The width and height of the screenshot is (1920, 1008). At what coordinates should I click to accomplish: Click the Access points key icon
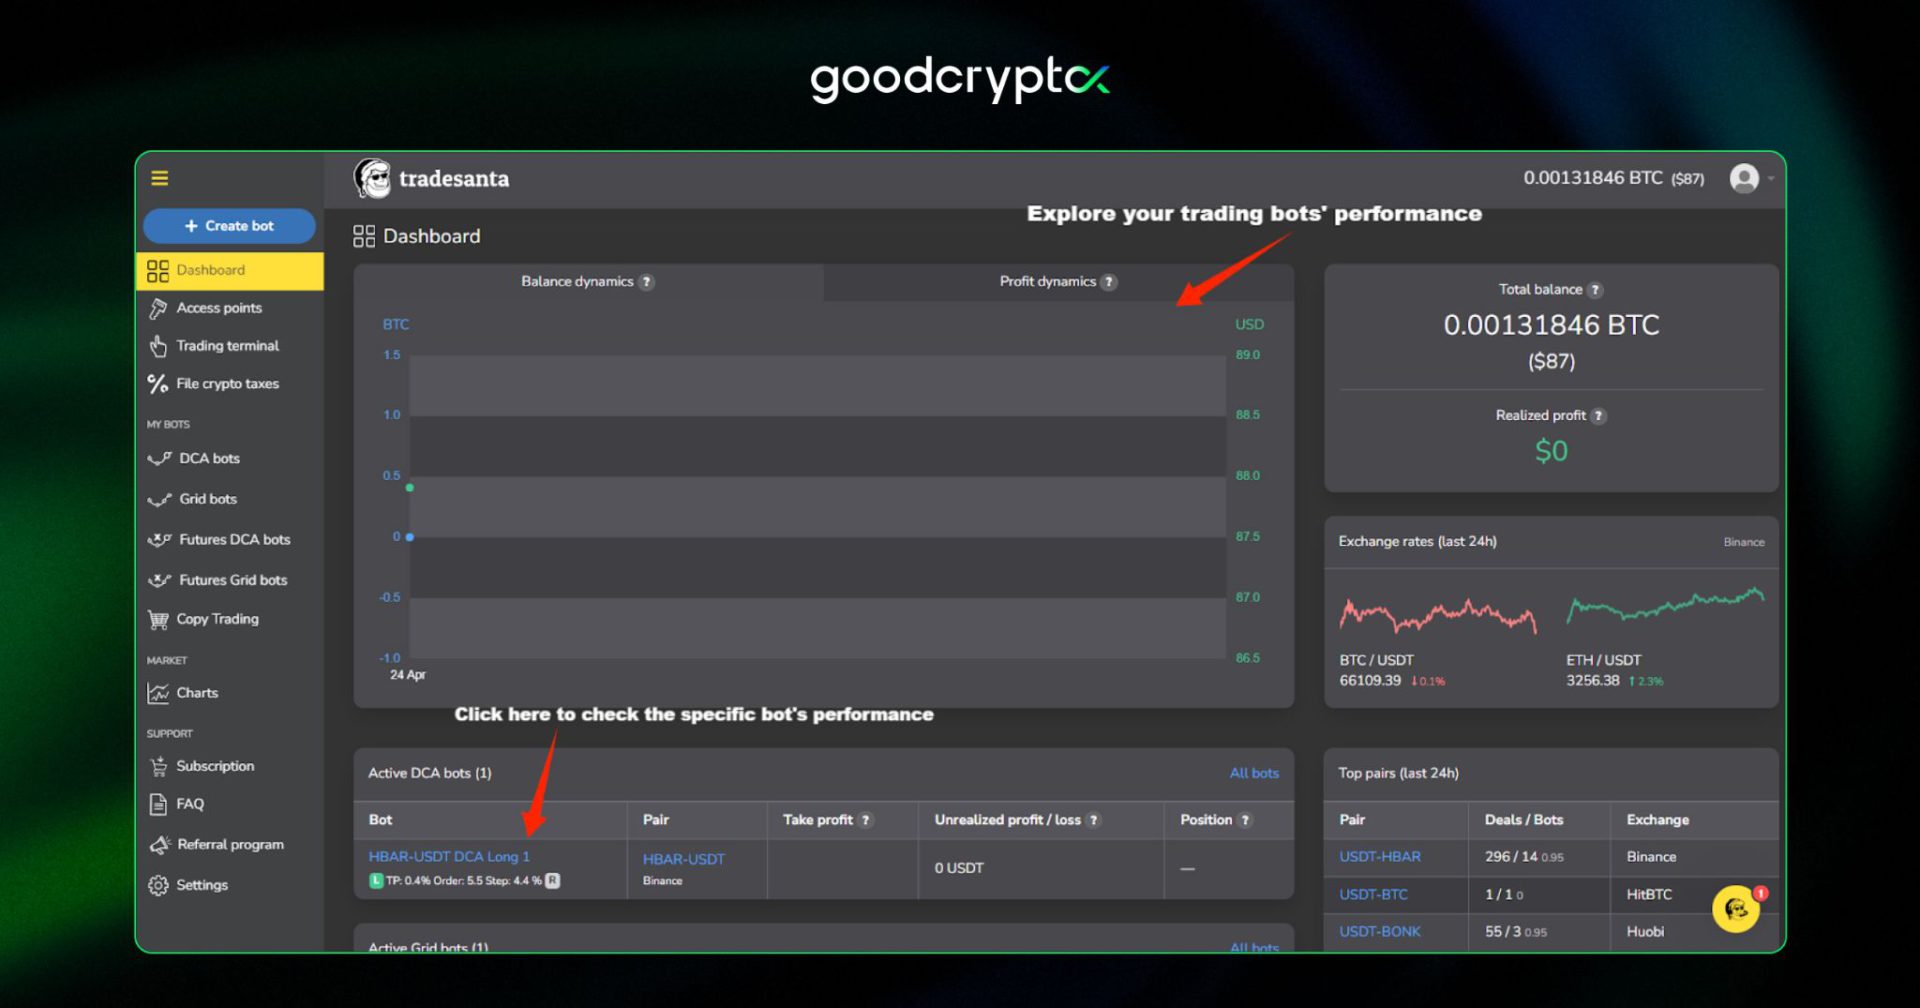tap(158, 308)
